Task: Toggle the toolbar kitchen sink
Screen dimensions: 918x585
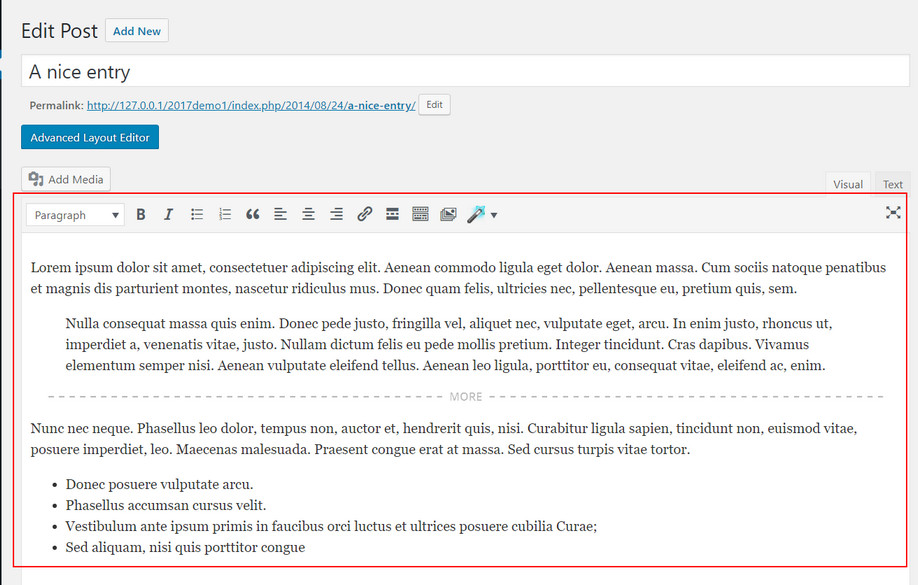Action: point(420,214)
